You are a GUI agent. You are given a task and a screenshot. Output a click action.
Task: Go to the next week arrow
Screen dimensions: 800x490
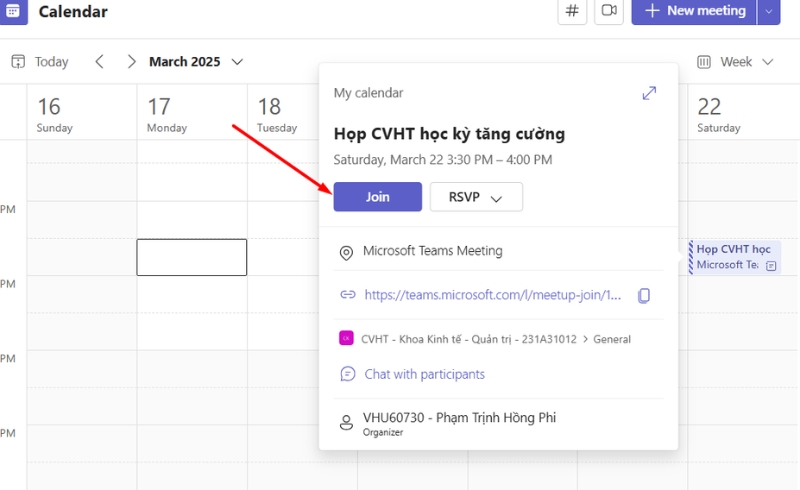(x=131, y=62)
